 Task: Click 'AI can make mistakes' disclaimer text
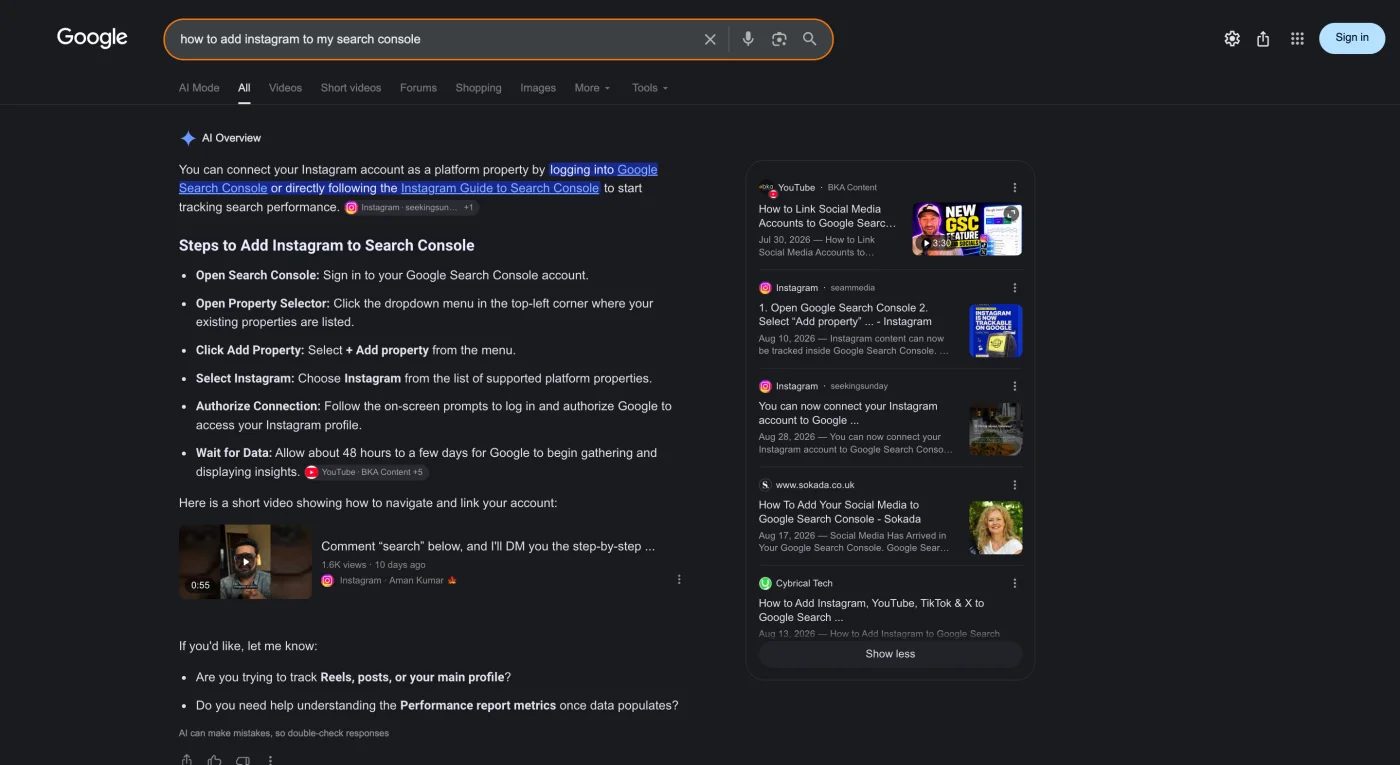point(284,733)
